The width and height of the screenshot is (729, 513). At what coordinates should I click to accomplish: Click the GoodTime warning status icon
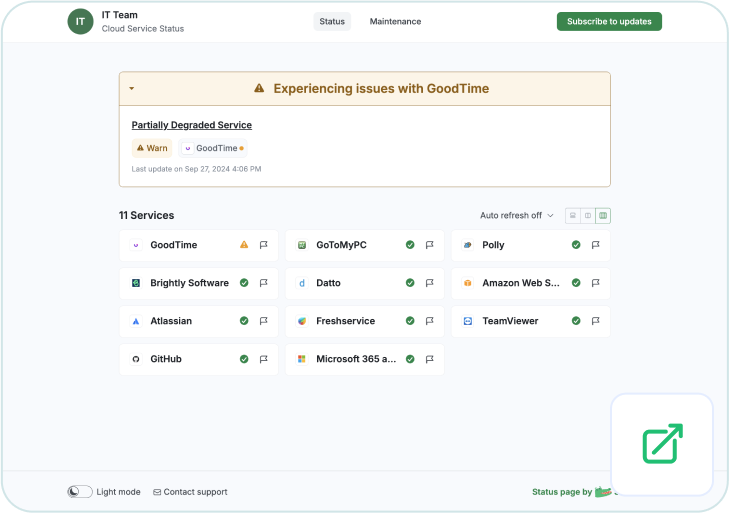point(244,245)
